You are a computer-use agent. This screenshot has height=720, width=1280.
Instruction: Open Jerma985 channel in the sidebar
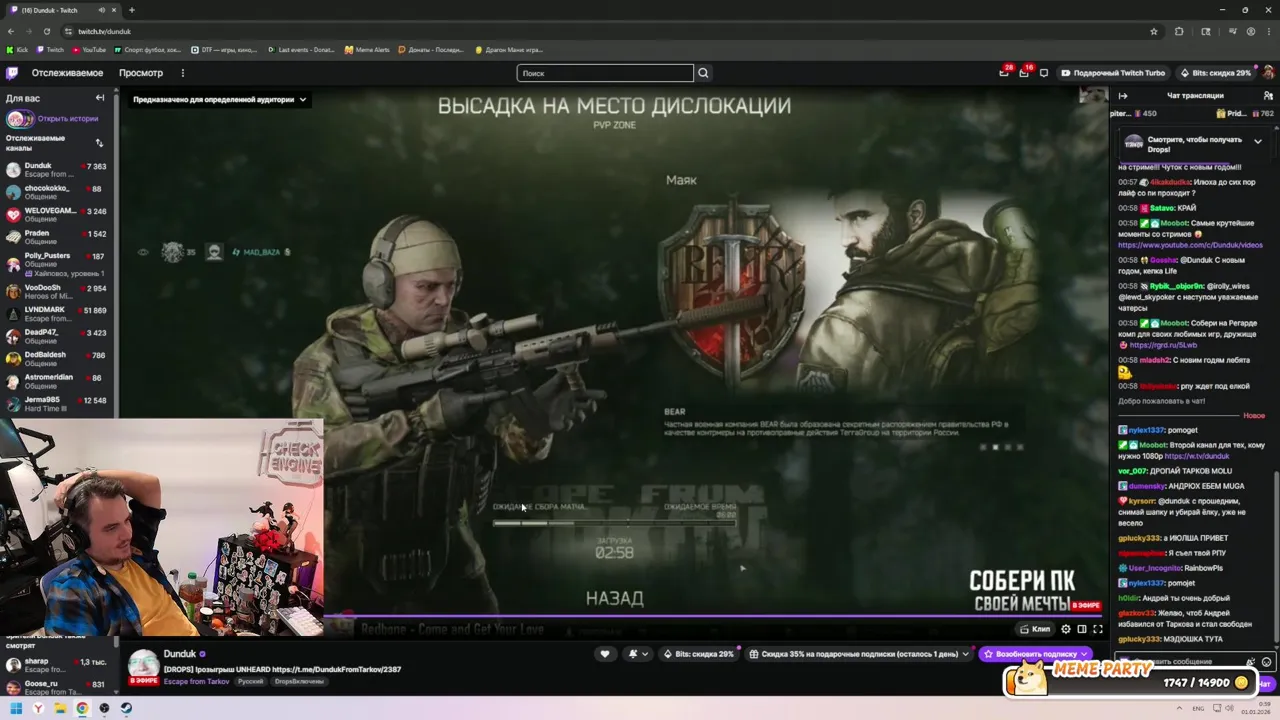point(57,404)
